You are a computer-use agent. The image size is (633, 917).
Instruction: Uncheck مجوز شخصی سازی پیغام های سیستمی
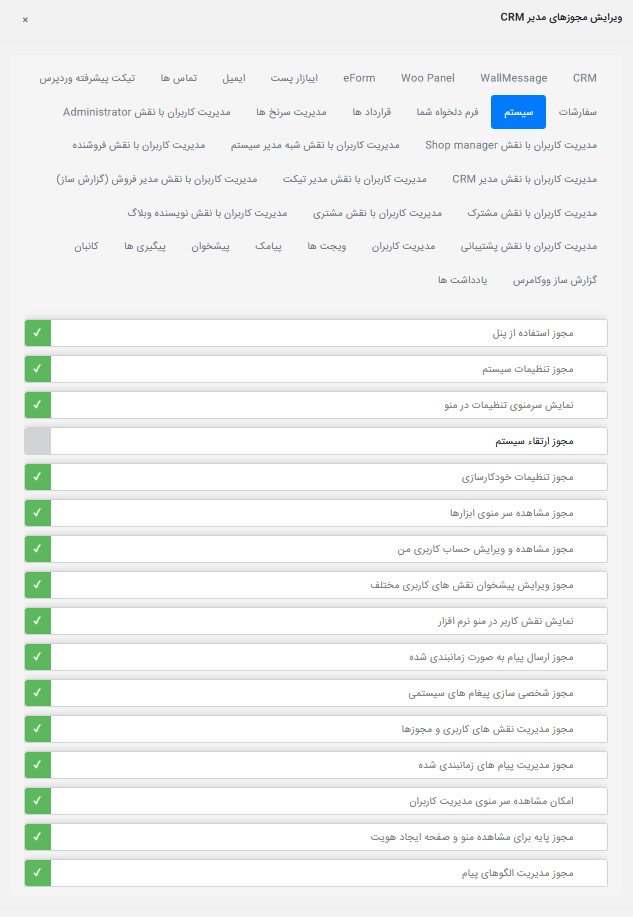click(x=37, y=693)
